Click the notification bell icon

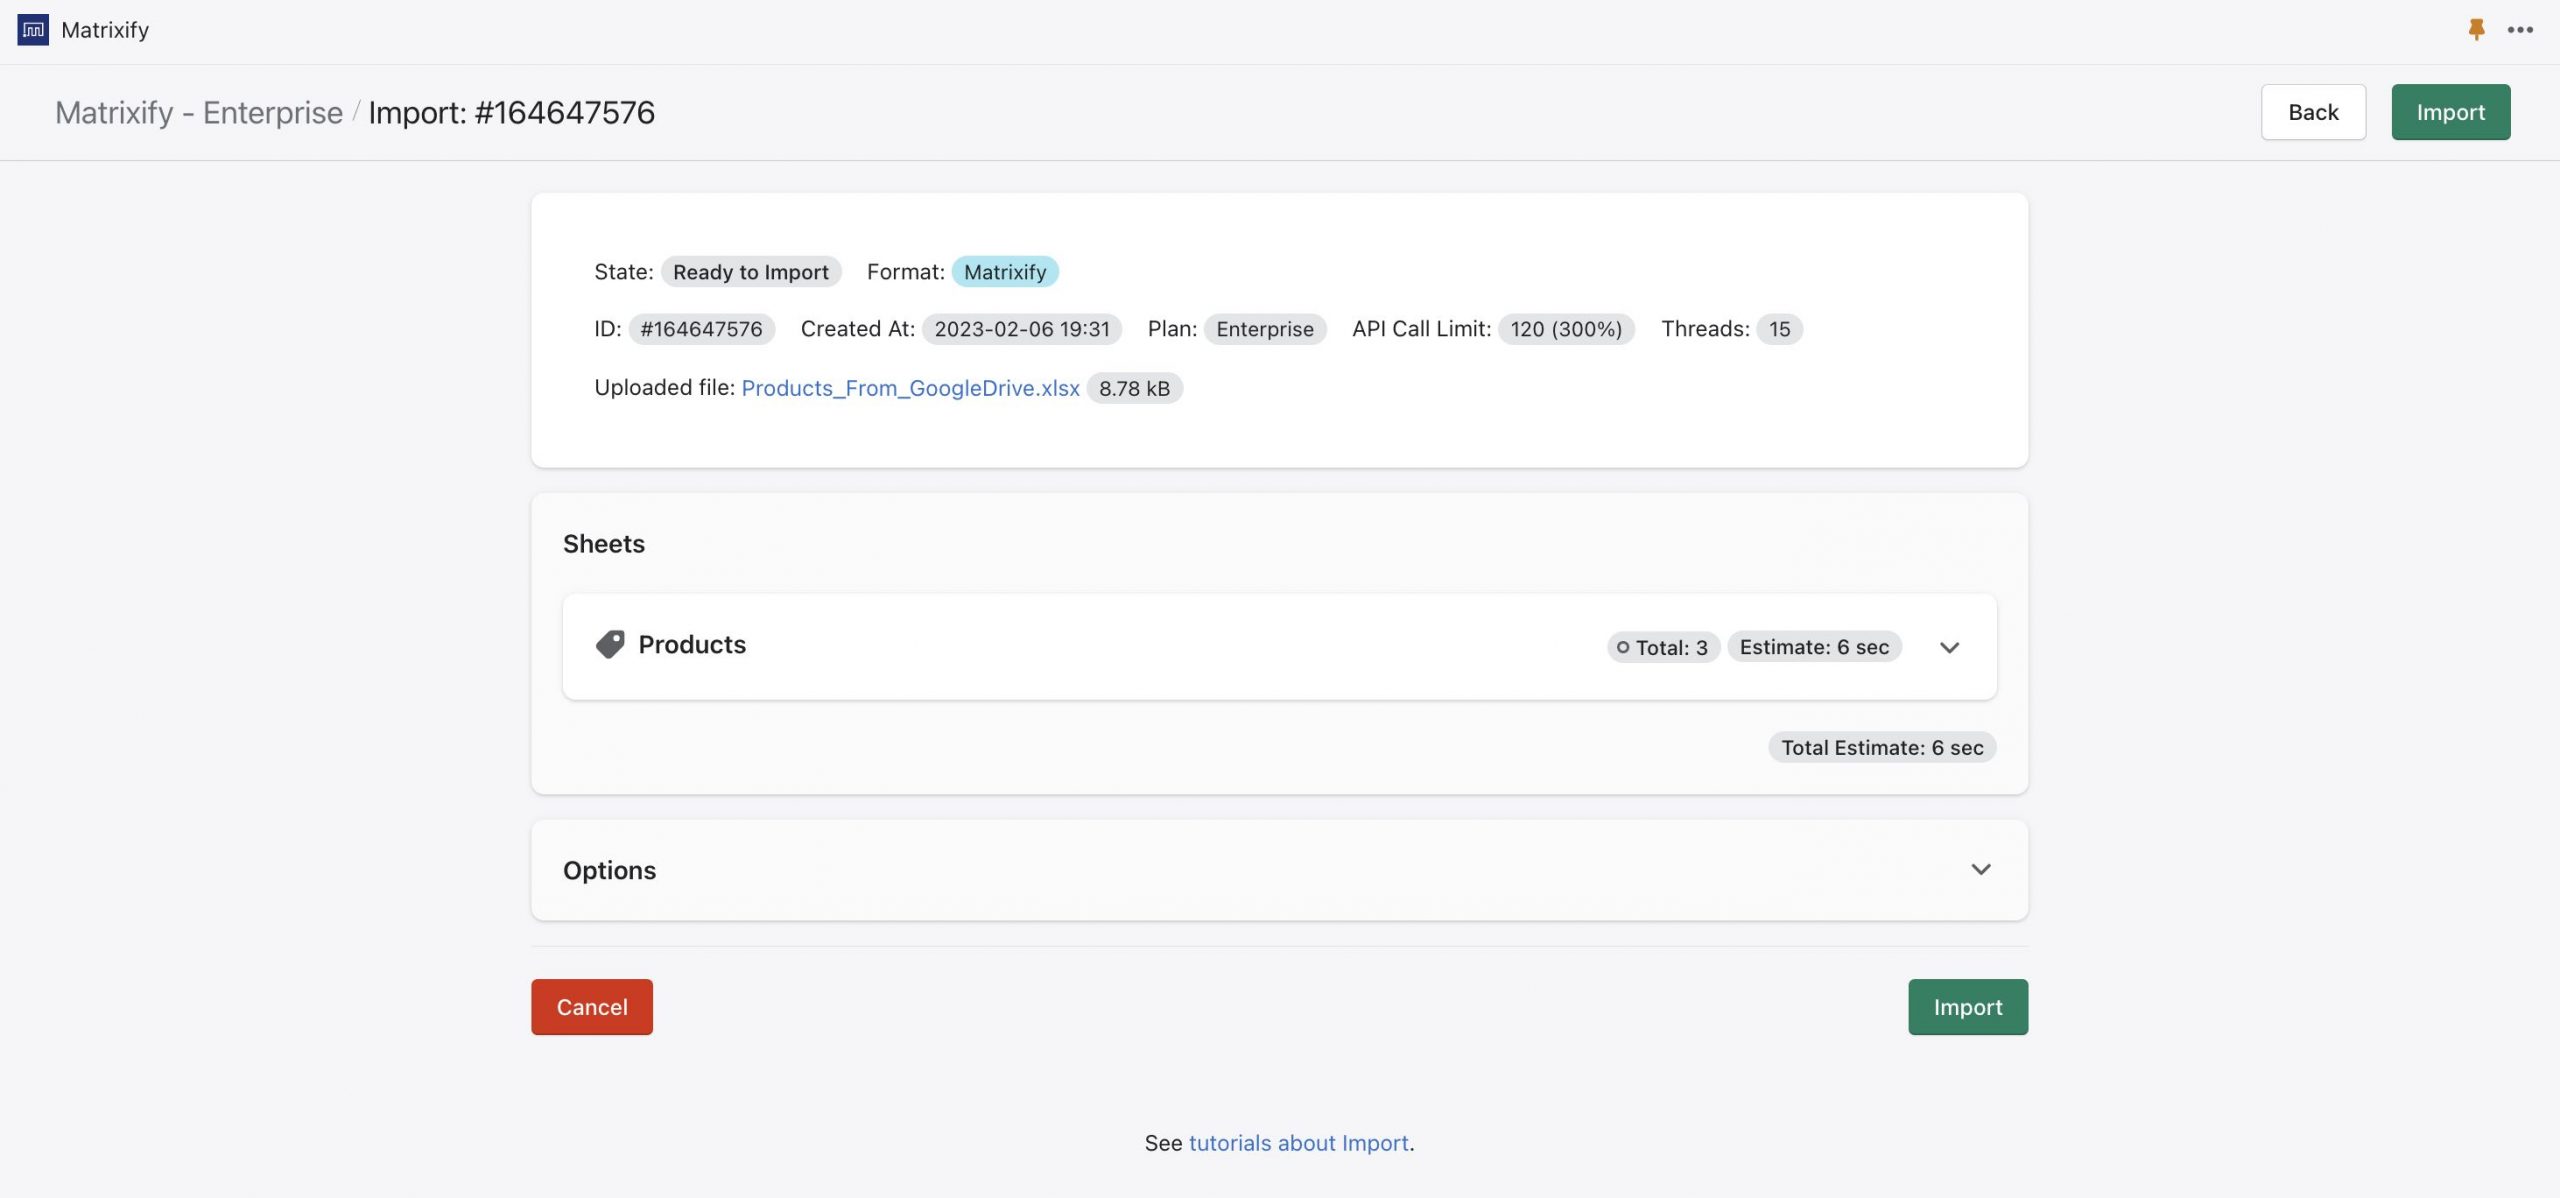(x=2475, y=29)
